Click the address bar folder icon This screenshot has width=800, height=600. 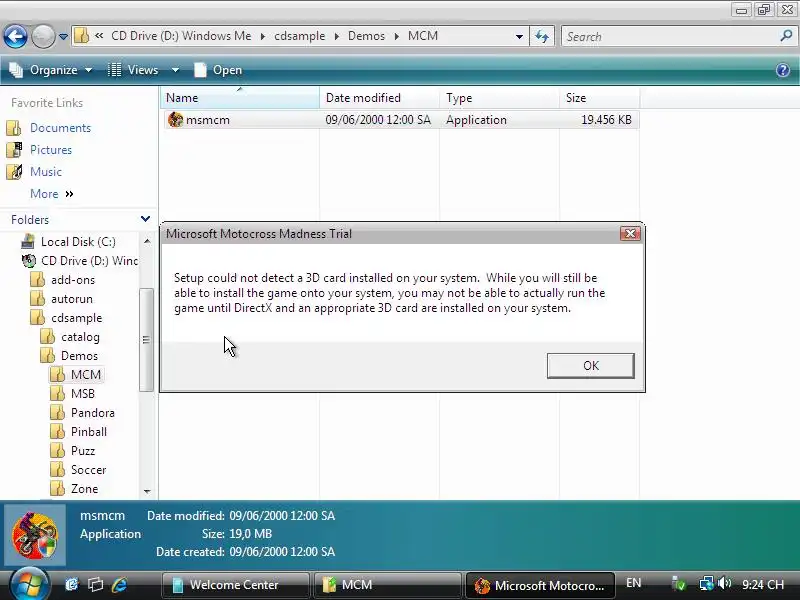82,36
